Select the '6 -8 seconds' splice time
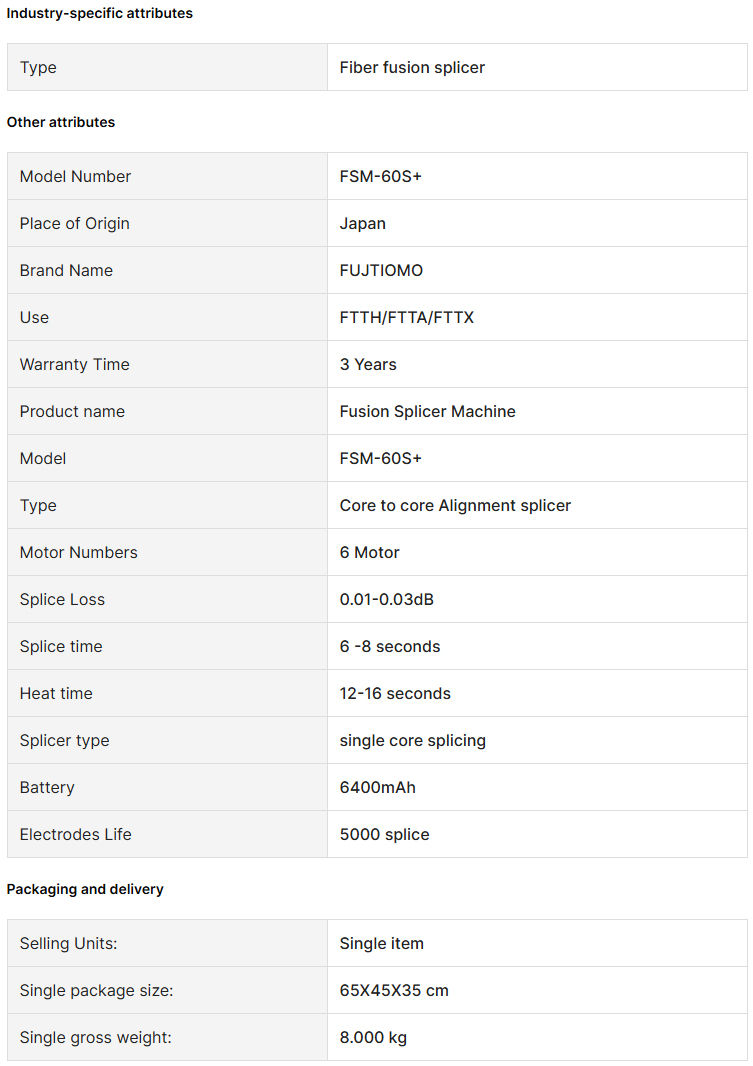This screenshot has width=753, height=1066. (389, 646)
